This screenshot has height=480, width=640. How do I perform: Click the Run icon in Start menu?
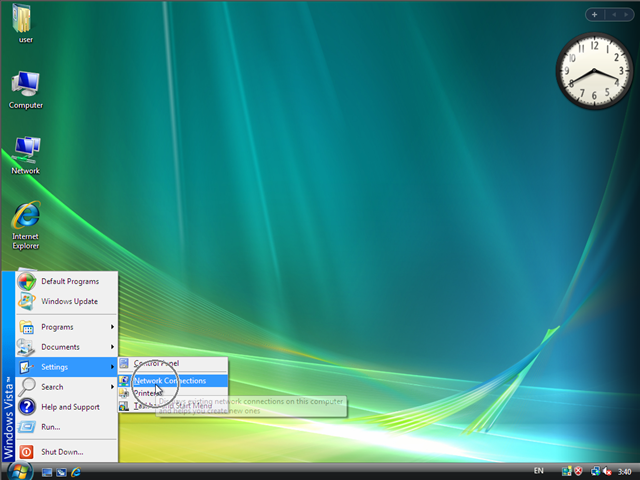27,427
